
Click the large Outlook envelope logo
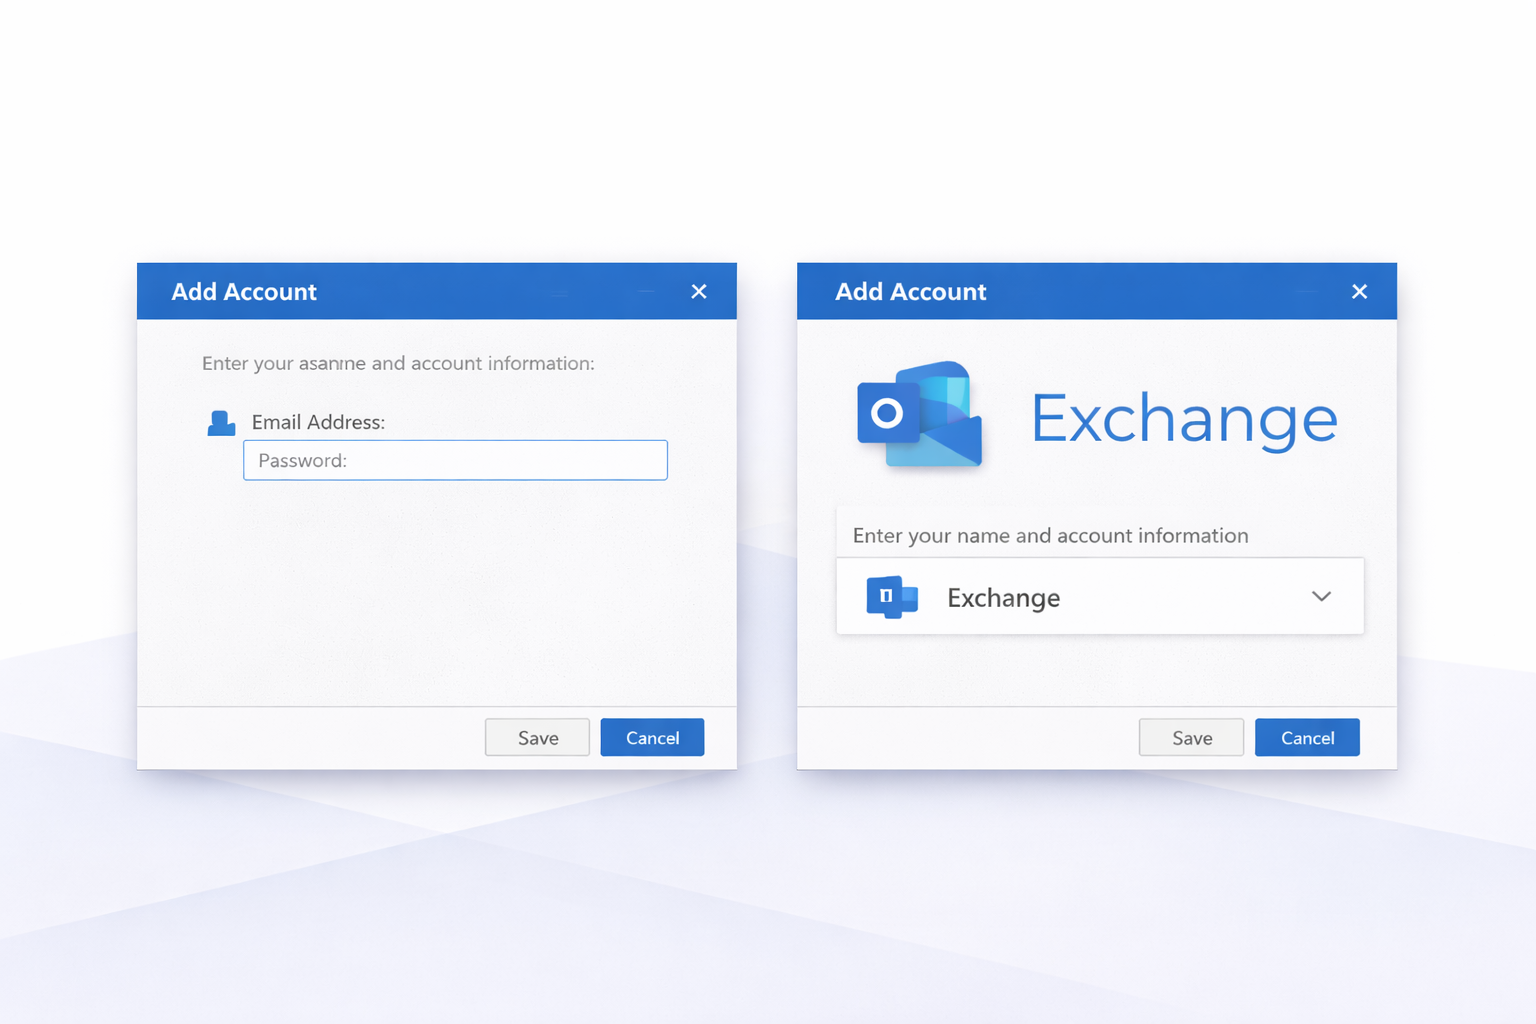tap(920, 415)
